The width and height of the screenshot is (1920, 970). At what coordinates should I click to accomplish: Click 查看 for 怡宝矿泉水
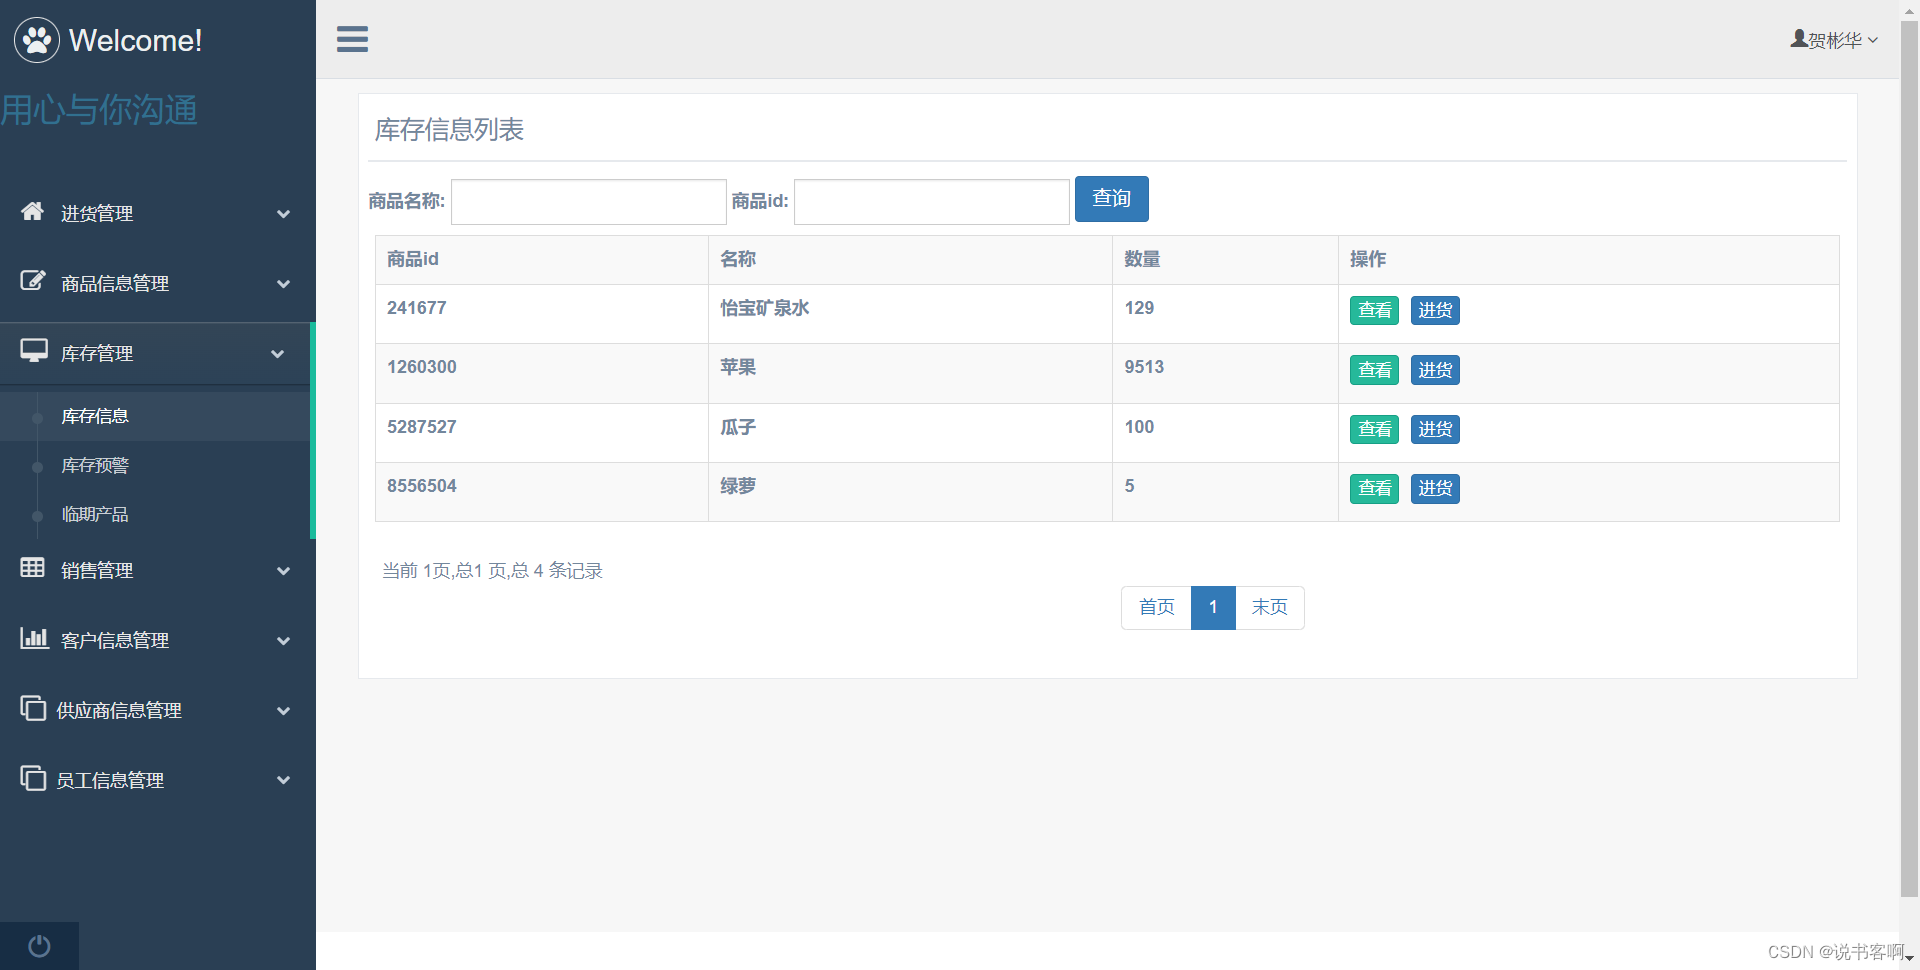(1374, 310)
